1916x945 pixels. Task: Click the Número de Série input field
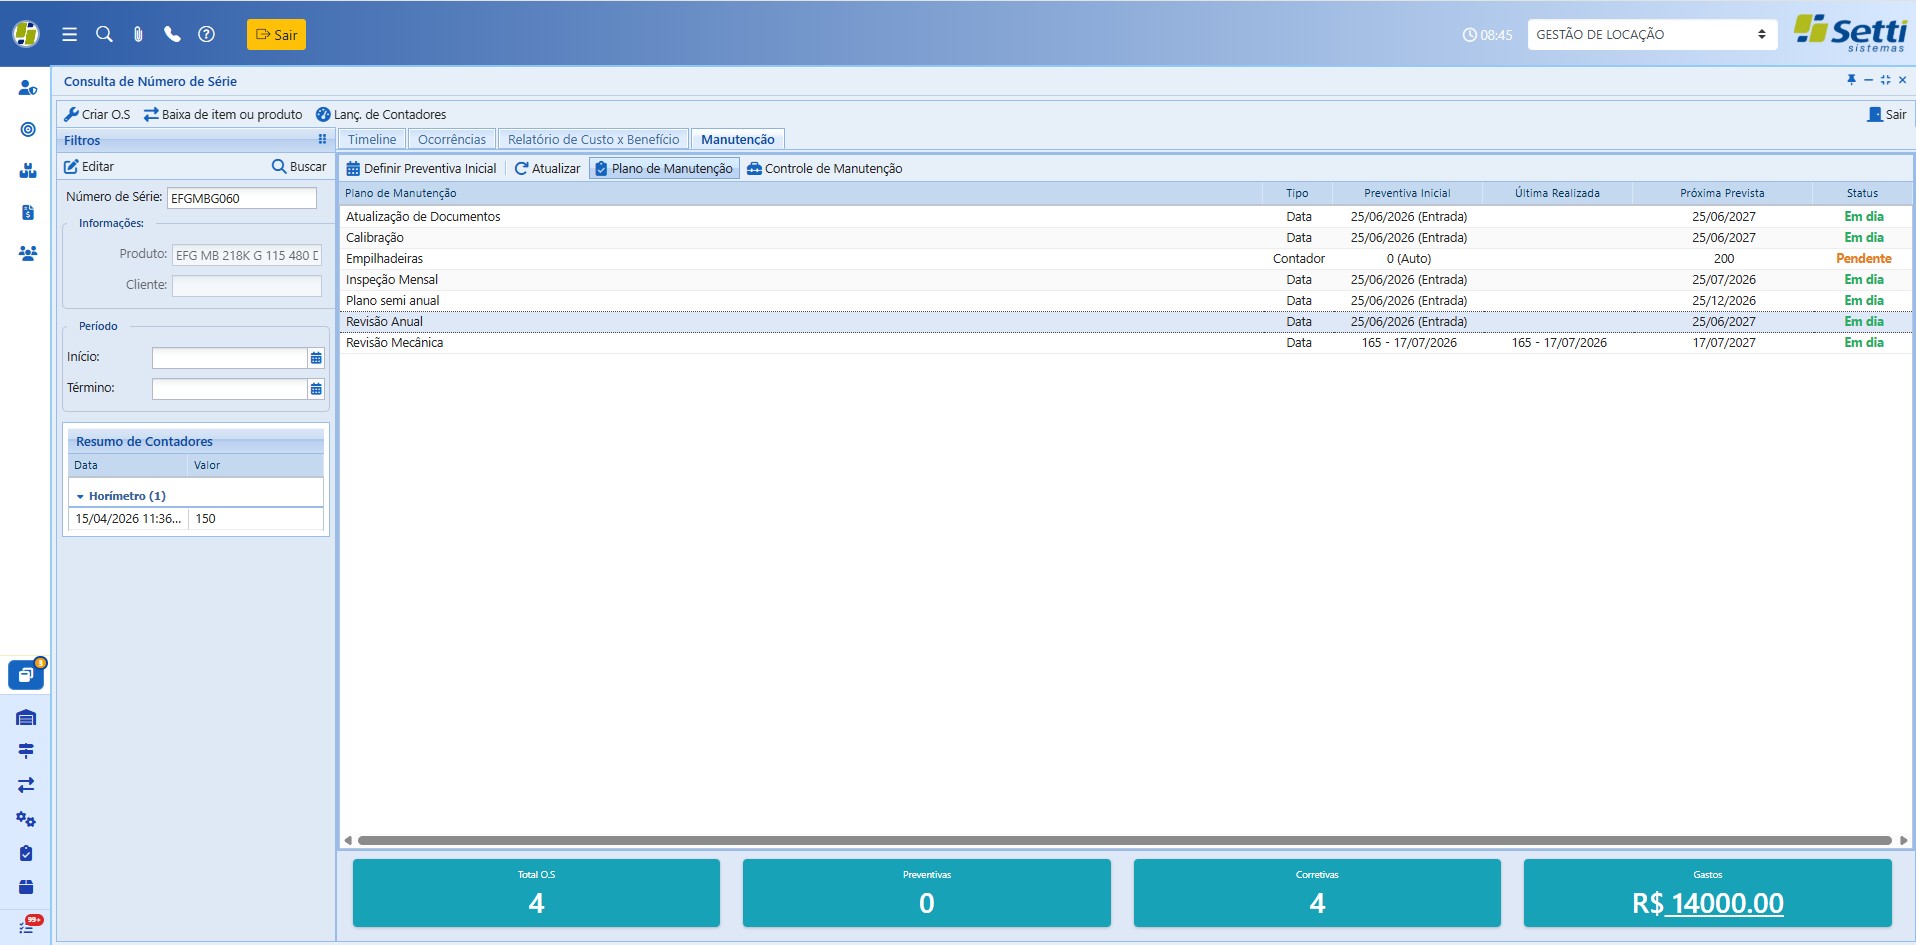coord(242,198)
